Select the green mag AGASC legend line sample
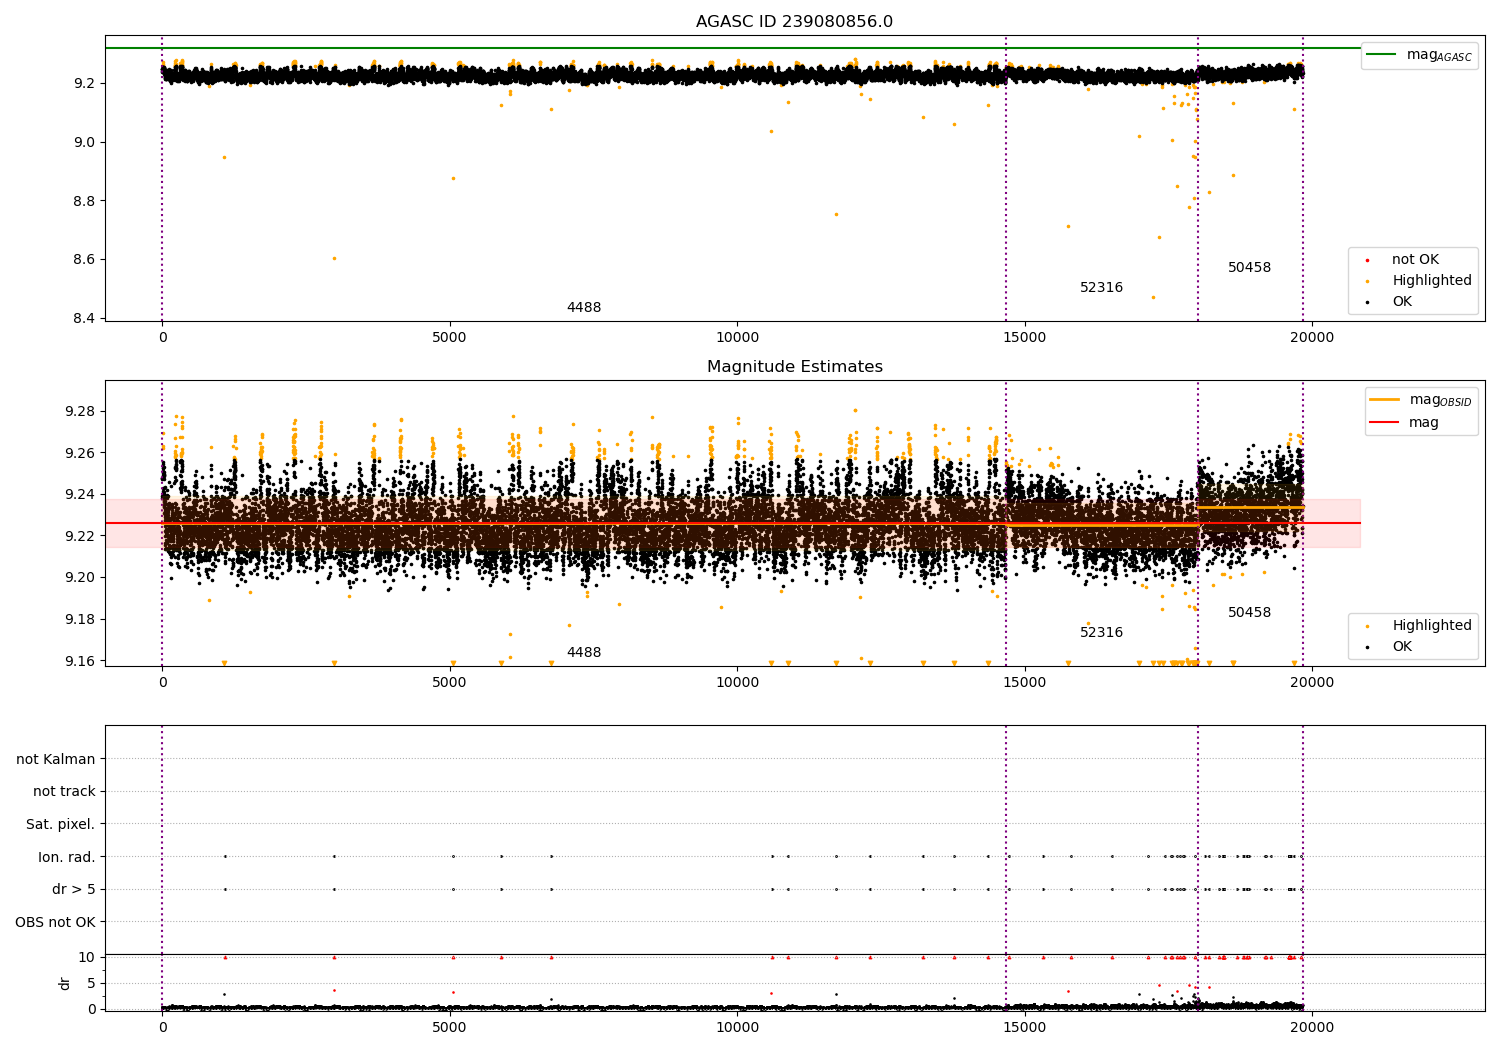This screenshot has height=1050, width=1500. click(1382, 55)
